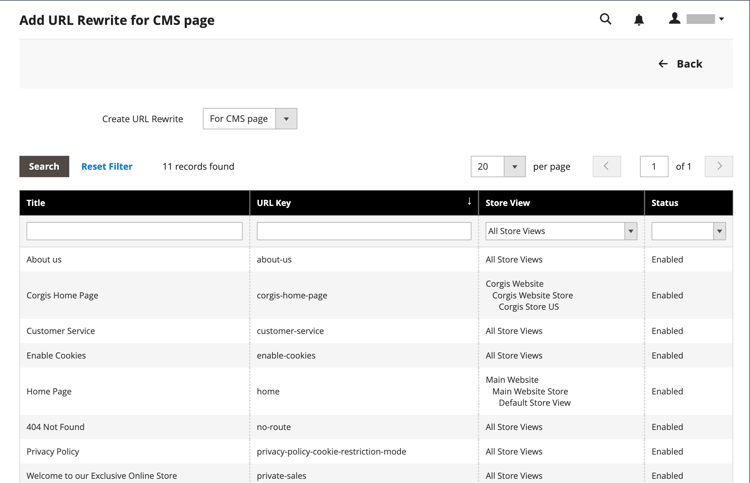Select the Home Page row title

click(x=49, y=391)
